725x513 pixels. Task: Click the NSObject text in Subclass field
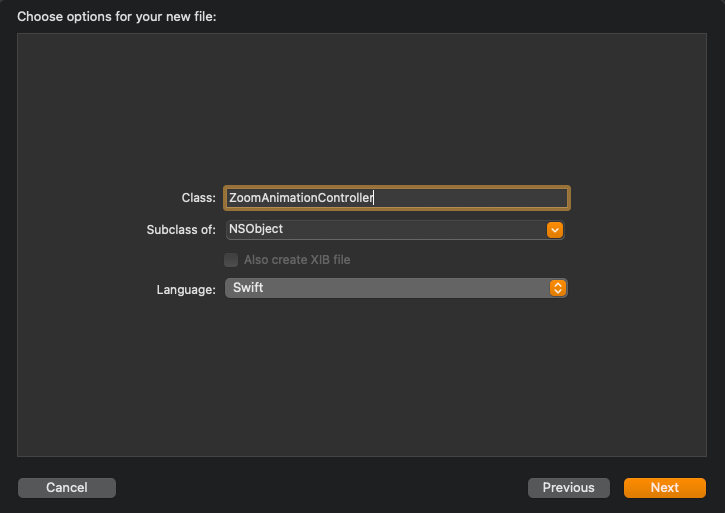pyautogui.click(x=256, y=229)
